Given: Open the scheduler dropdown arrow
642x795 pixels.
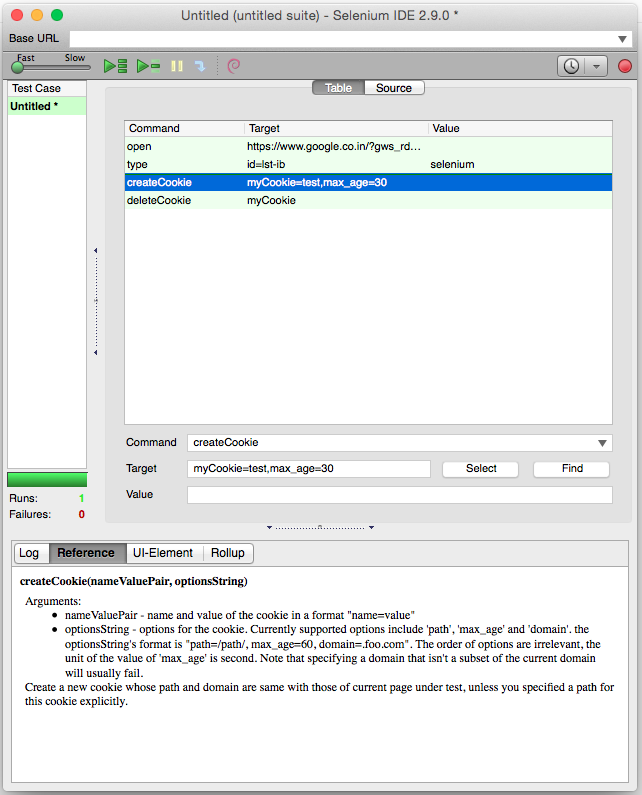Looking at the screenshot, I should coord(596,66).
